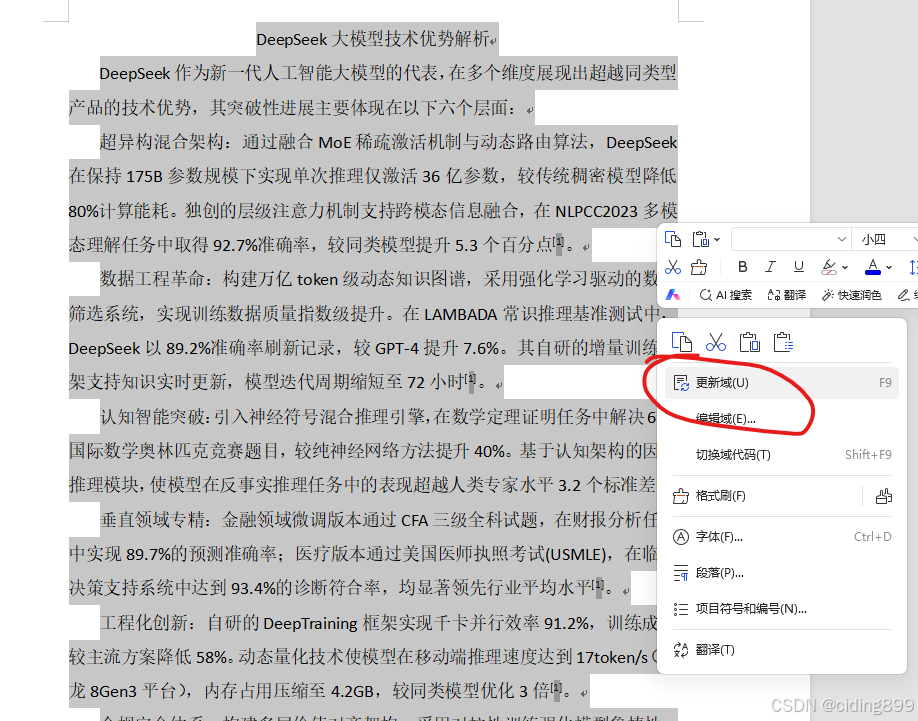Toggle Italic formatting (I)
Image resolution: width=918 pixels, height=721 pixels.
point(770,267)
